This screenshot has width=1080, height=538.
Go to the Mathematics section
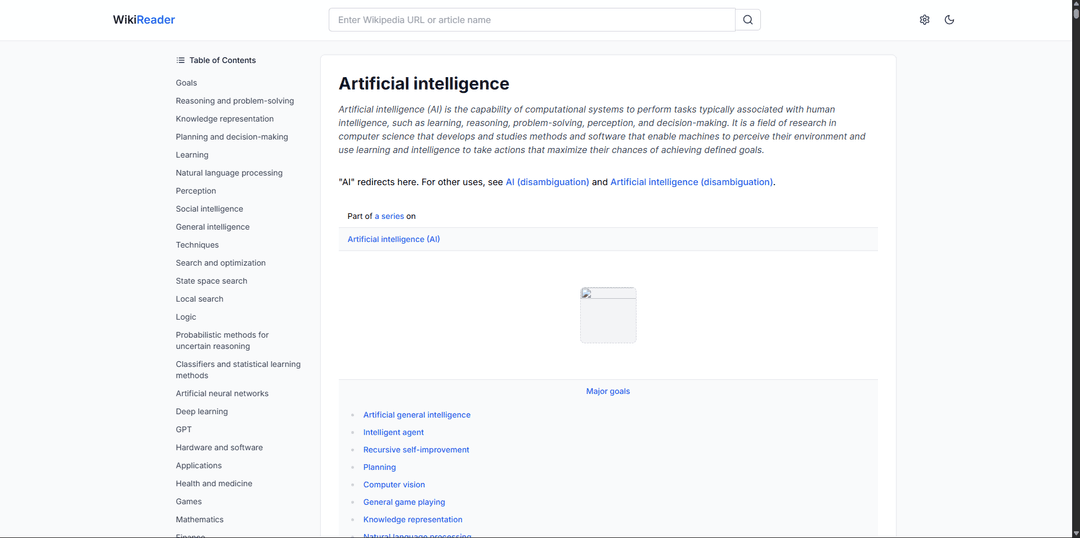click(x=200, y=519)
